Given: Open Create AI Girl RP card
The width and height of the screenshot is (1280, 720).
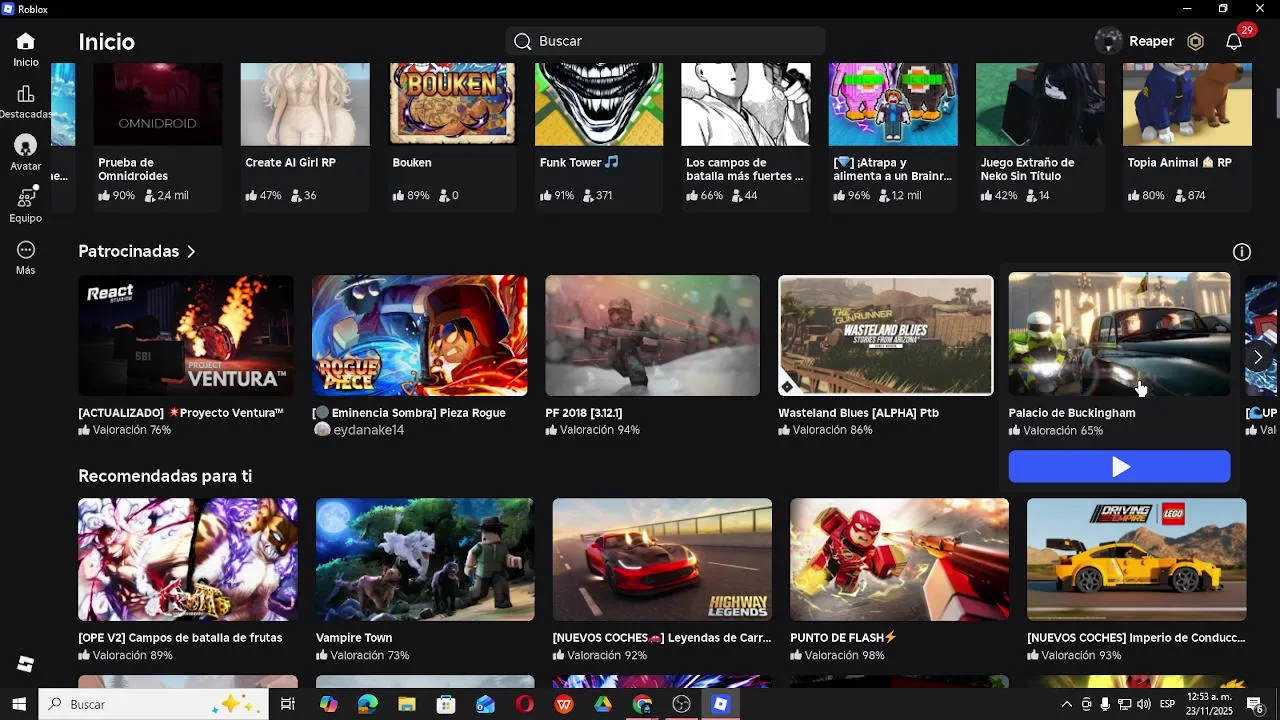Looking at the screenshot, I should 305,137.
